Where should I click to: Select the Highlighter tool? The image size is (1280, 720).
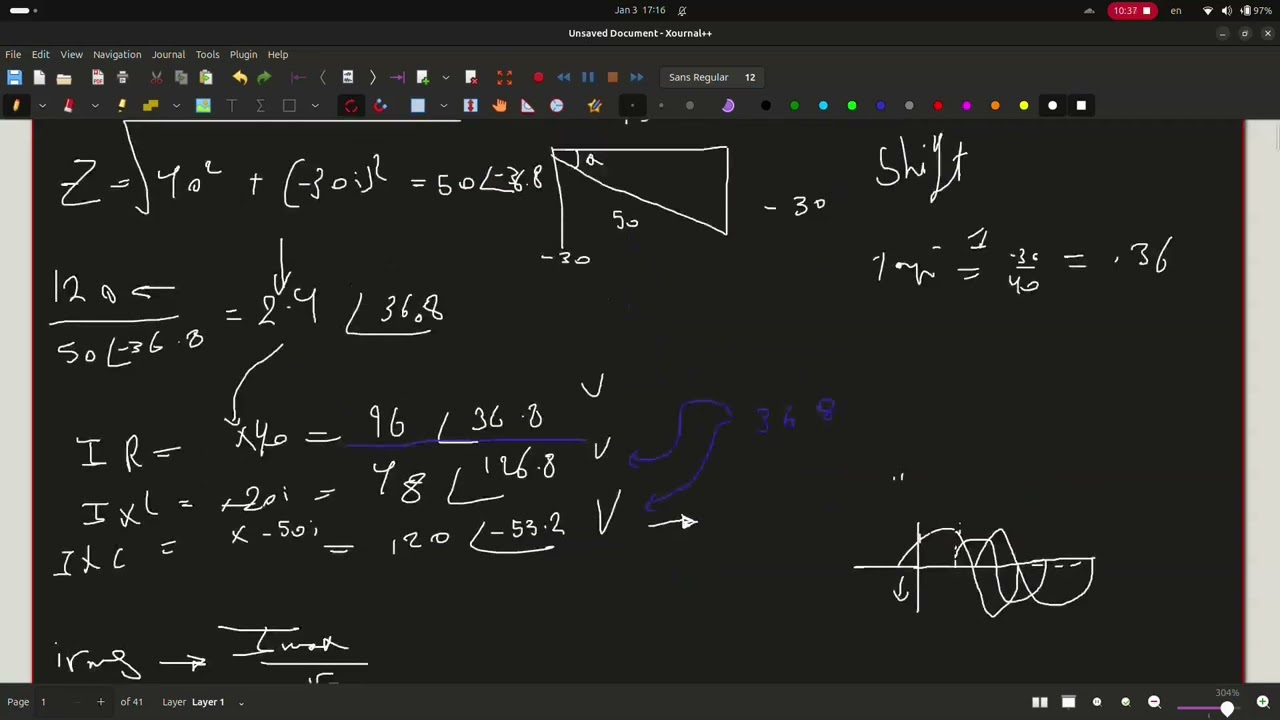click(x=122, y=105)
